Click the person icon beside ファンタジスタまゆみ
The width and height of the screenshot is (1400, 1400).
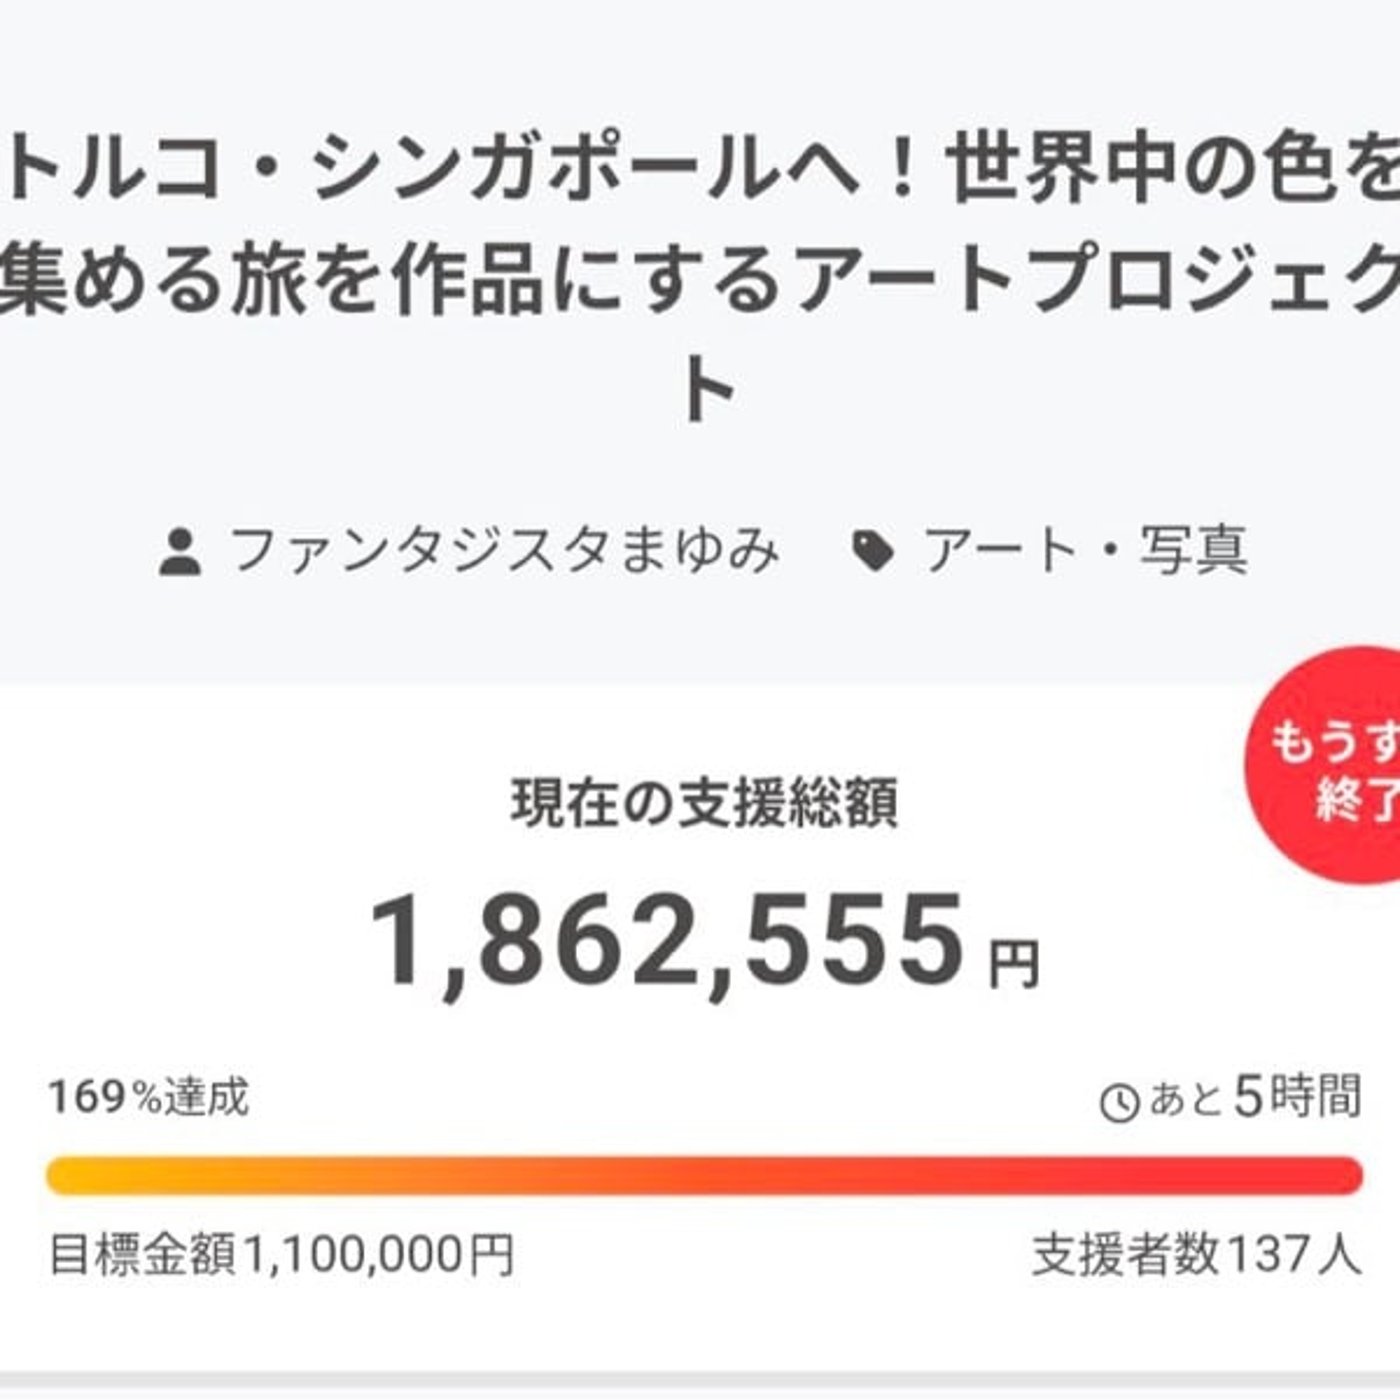point(181,553)
